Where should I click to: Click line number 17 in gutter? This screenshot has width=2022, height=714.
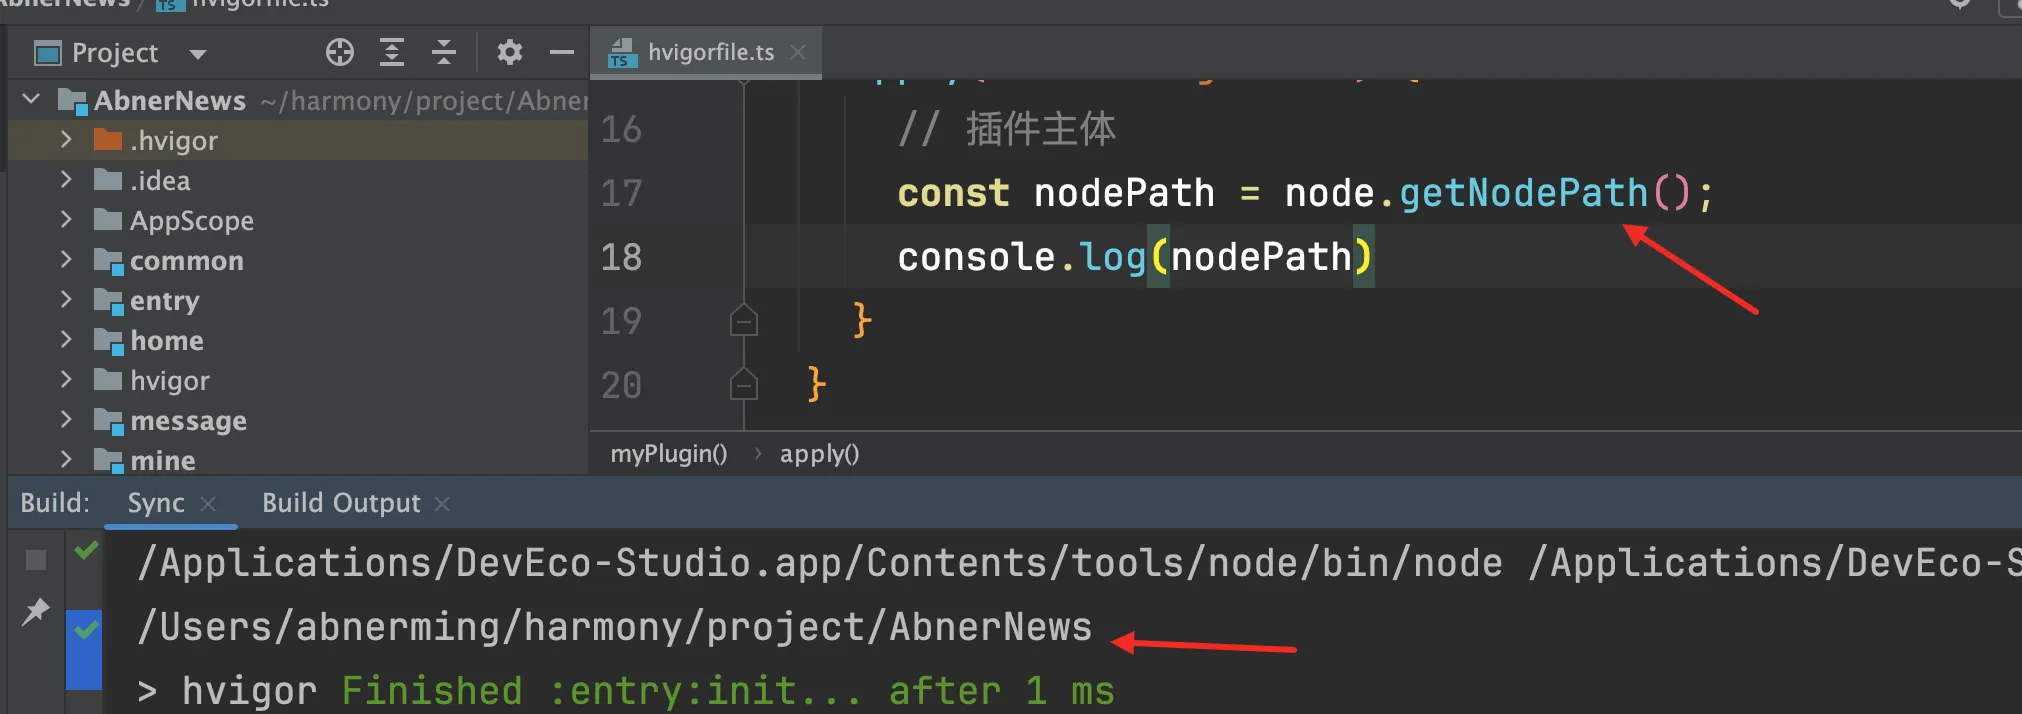pos(621,193)
